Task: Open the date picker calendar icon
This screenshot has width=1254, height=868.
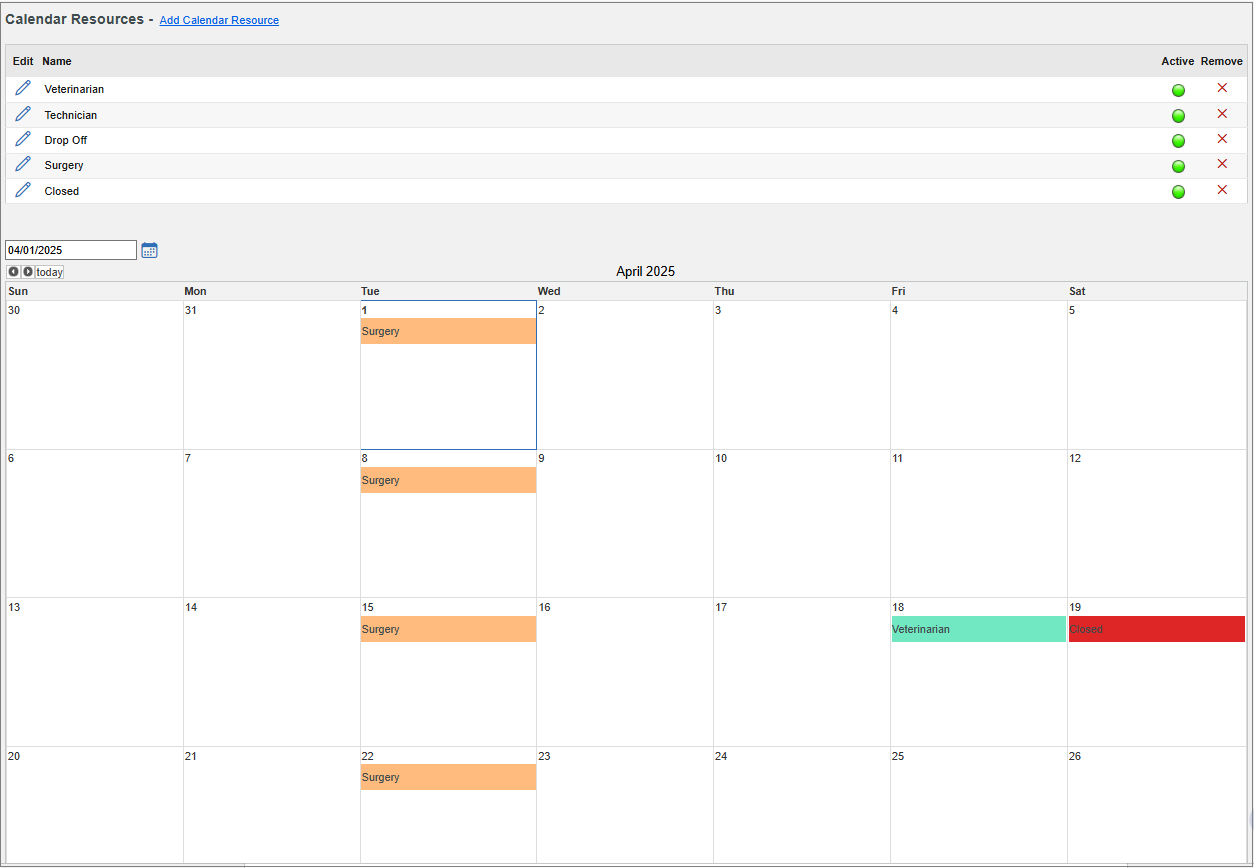Action: (x=149, y=250)
